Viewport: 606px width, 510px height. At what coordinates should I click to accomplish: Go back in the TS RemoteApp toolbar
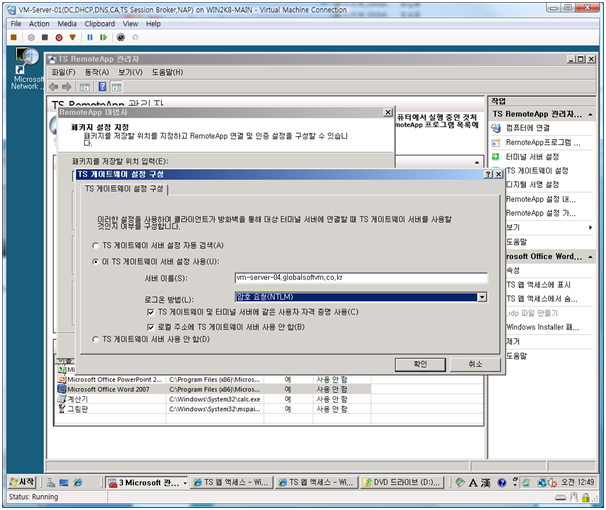(x=54, y=87)
